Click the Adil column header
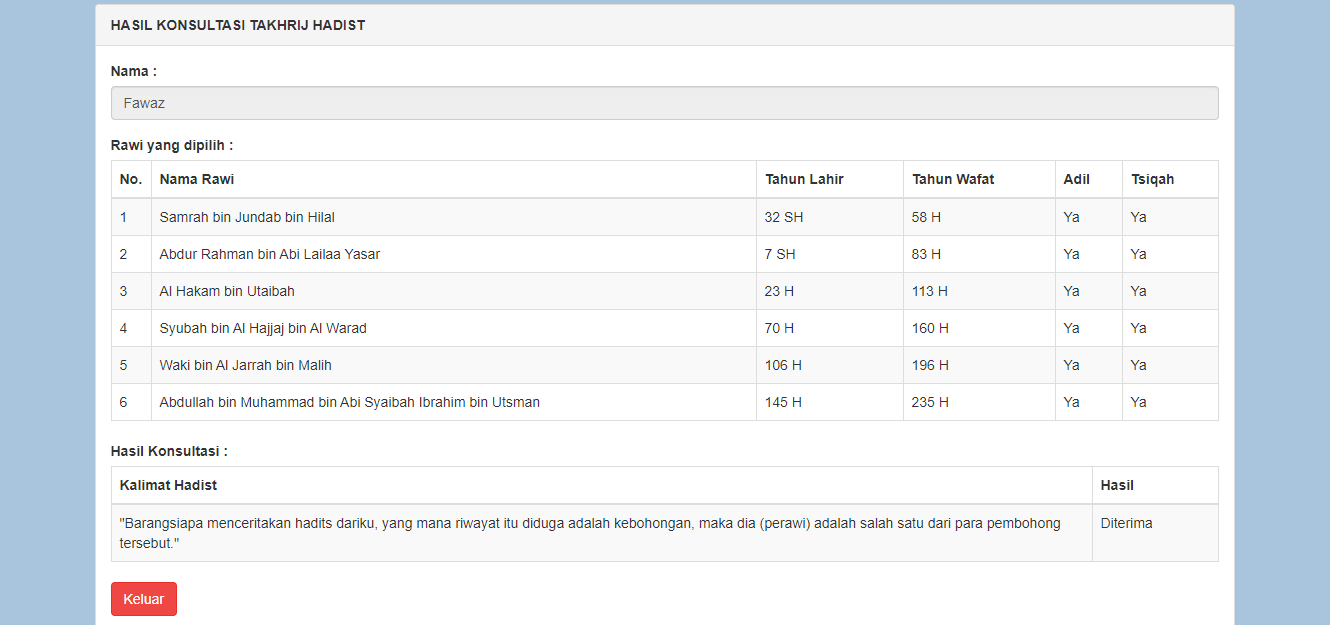 point(1077,179)
